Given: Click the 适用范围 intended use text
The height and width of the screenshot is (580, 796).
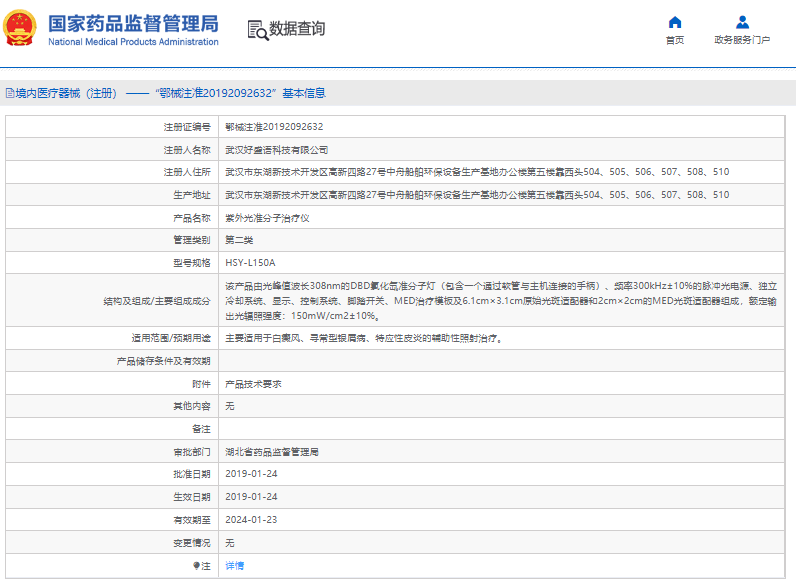Looking at the screenshot, I should pyautogui.click(x=365, y=338).
